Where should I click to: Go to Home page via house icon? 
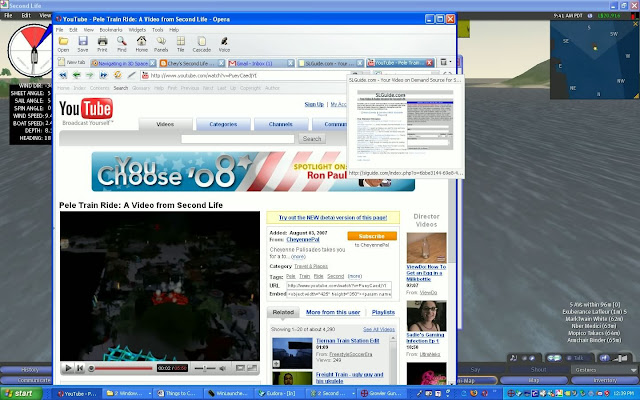point(141,44)
